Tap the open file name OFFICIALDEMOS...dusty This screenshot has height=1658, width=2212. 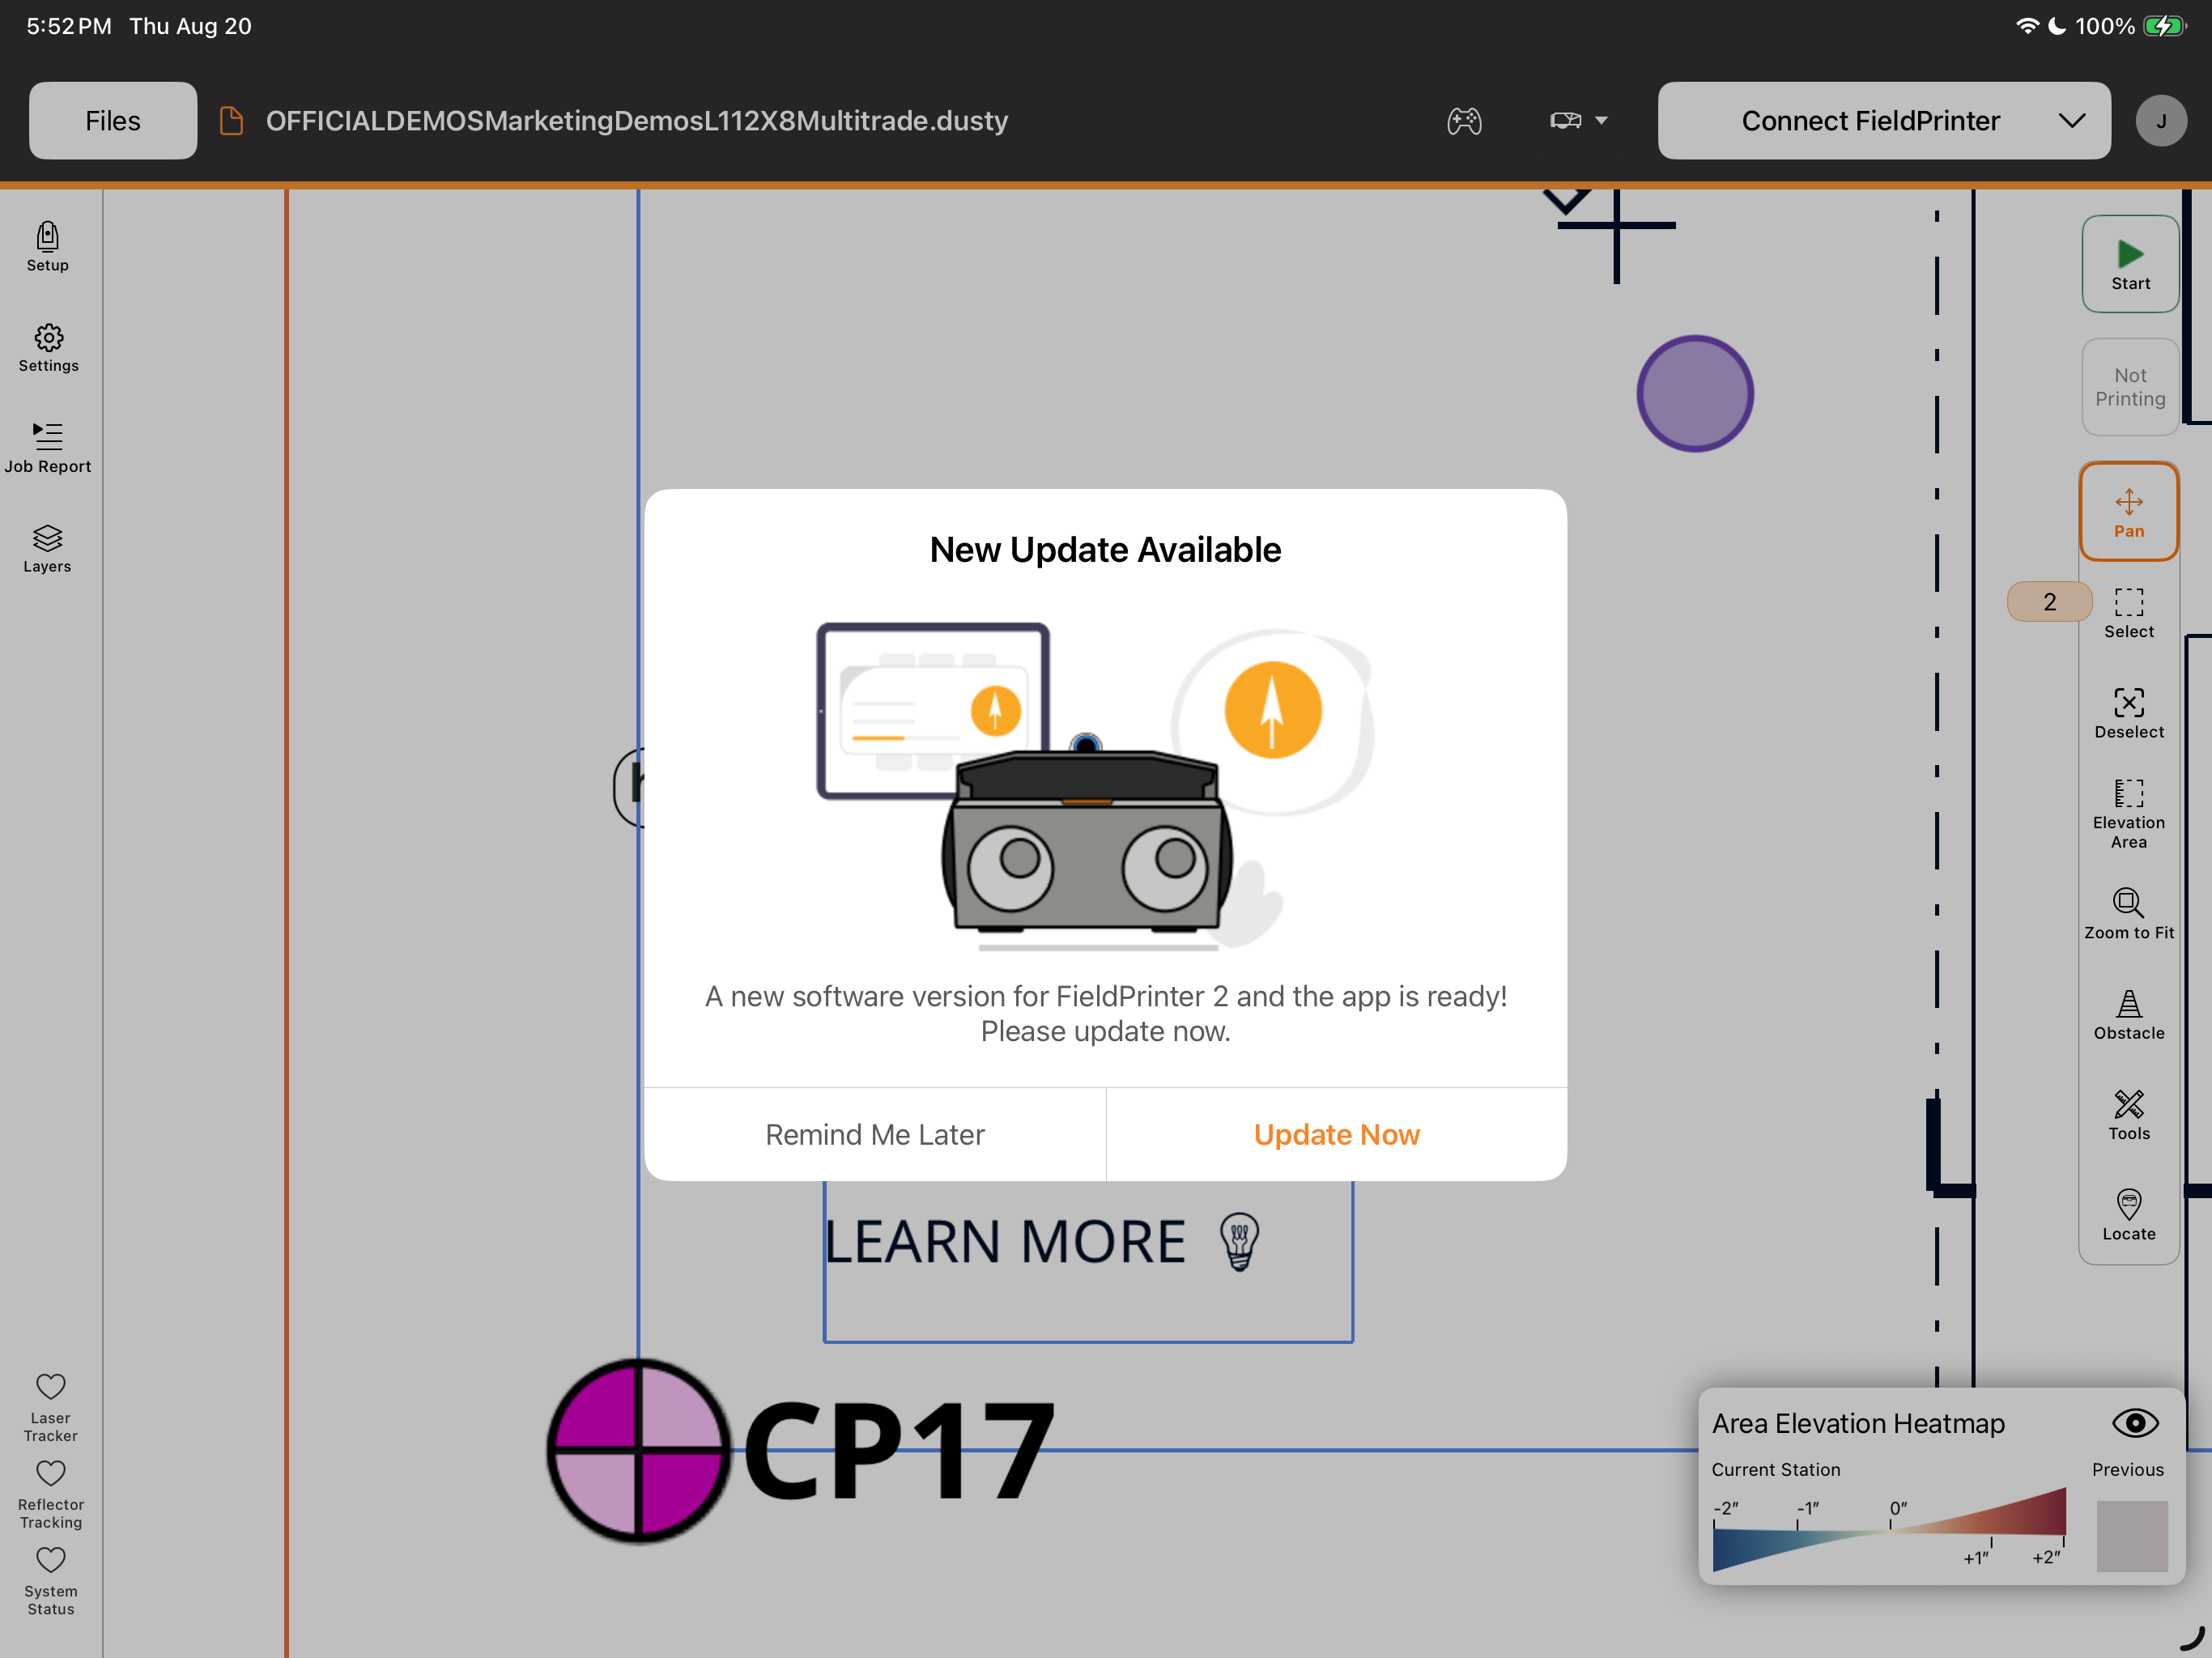[x=636, y=121]
